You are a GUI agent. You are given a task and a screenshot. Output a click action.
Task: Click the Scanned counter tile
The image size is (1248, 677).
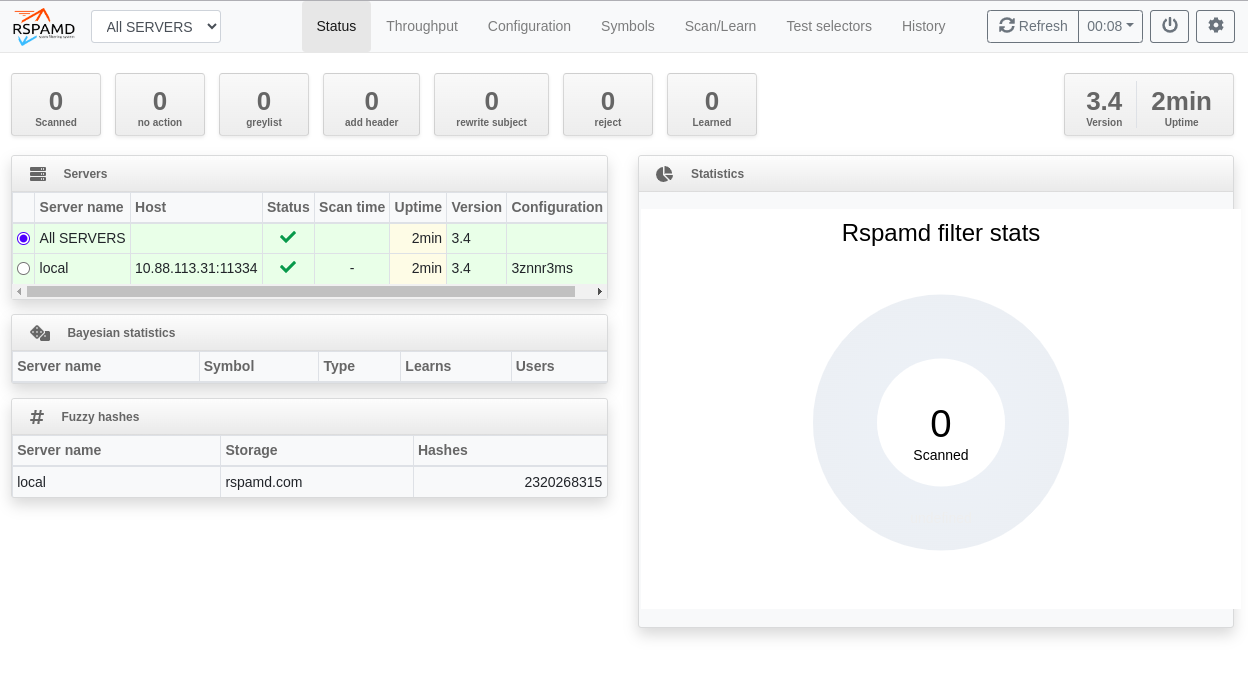click(56, 105)
